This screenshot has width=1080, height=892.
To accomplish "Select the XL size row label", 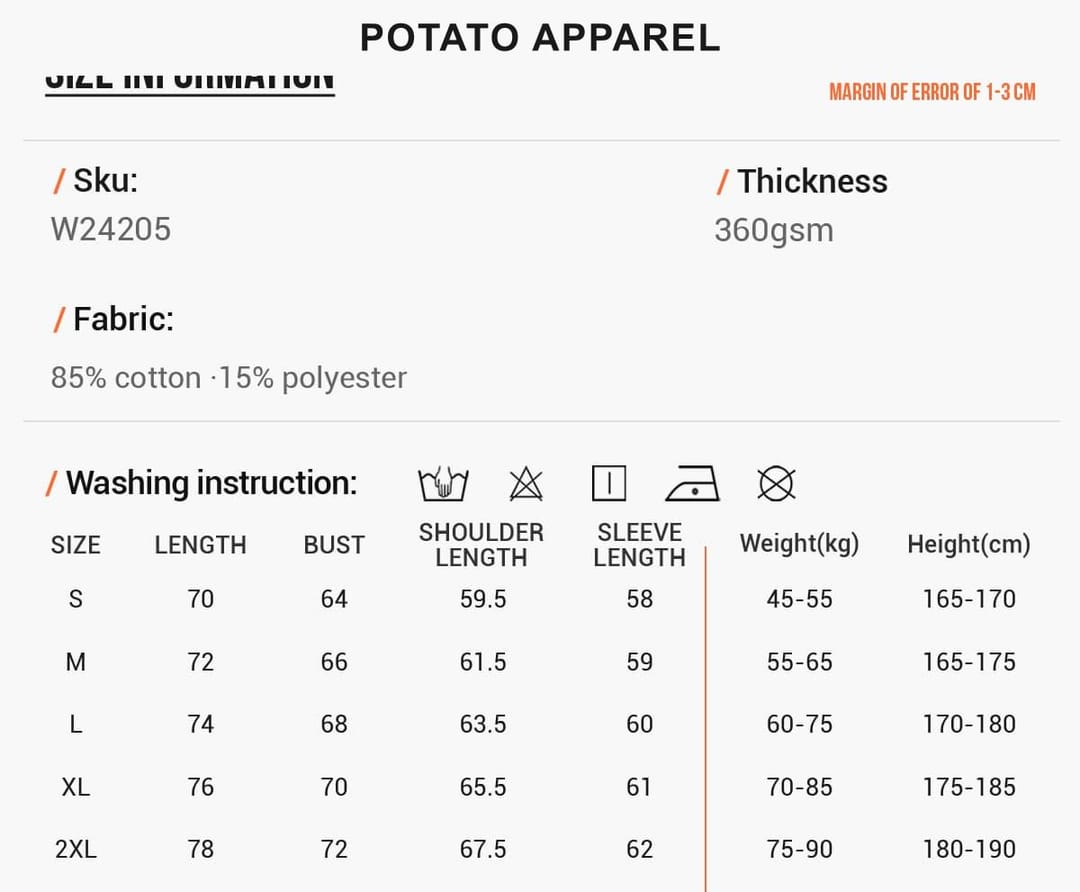I will pos(76,787).
